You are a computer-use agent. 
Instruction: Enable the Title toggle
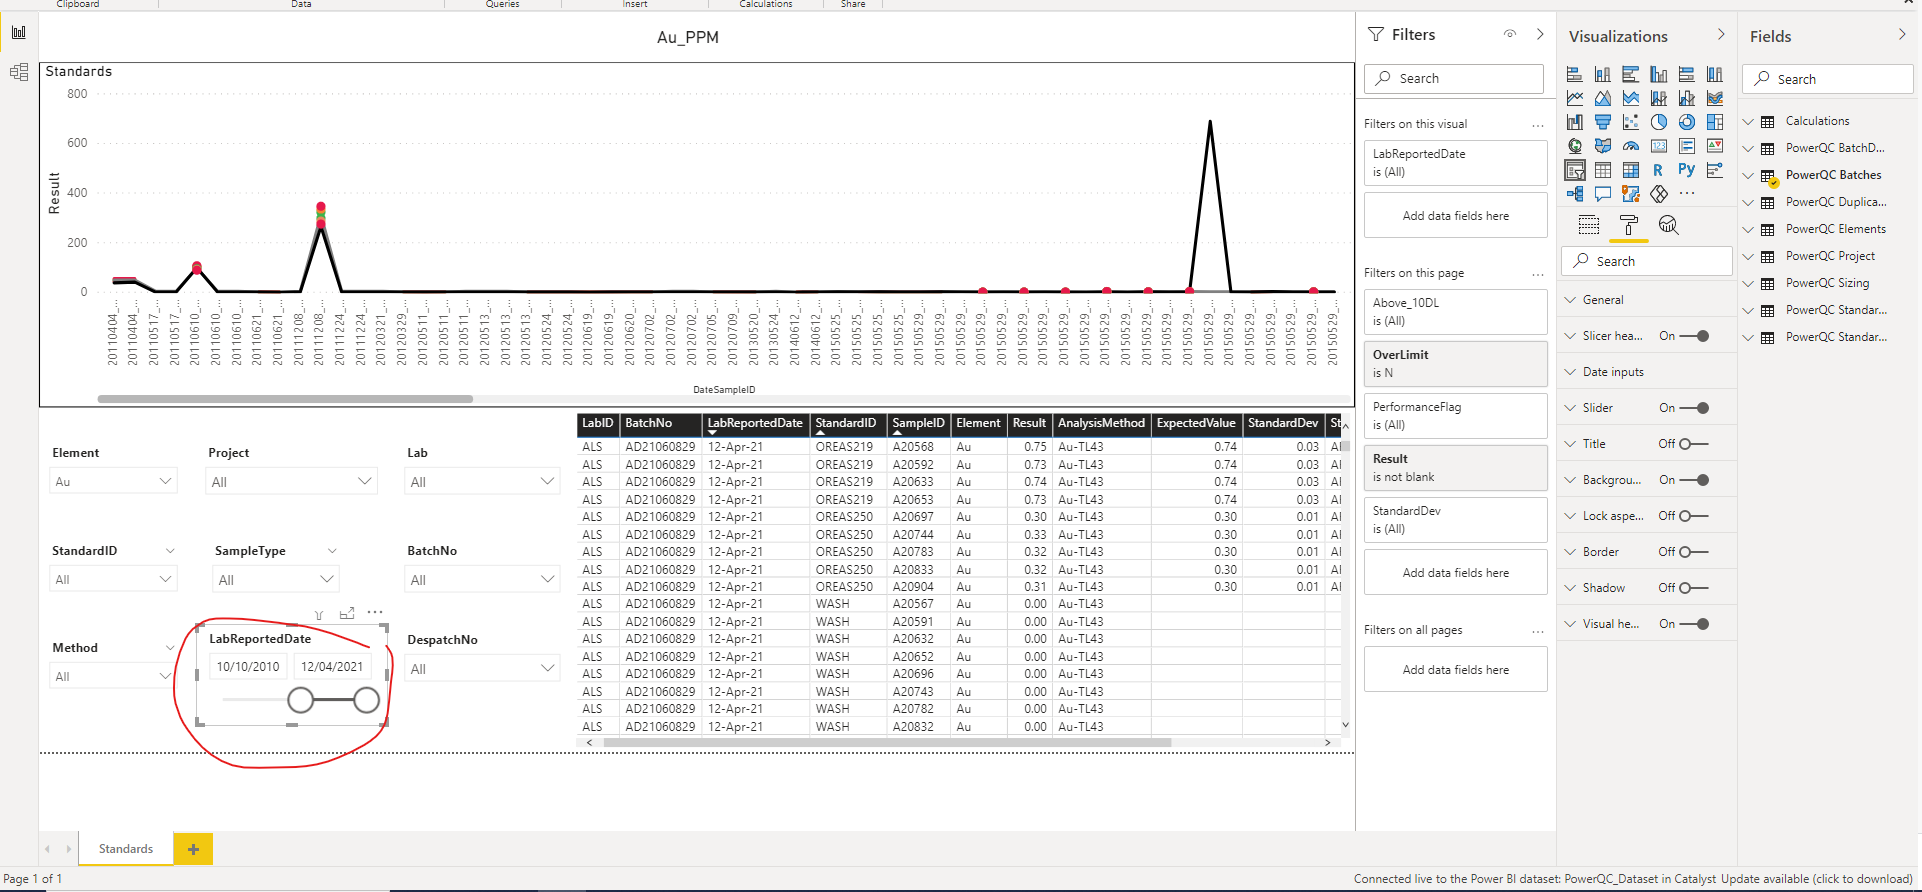[1694, 444]
